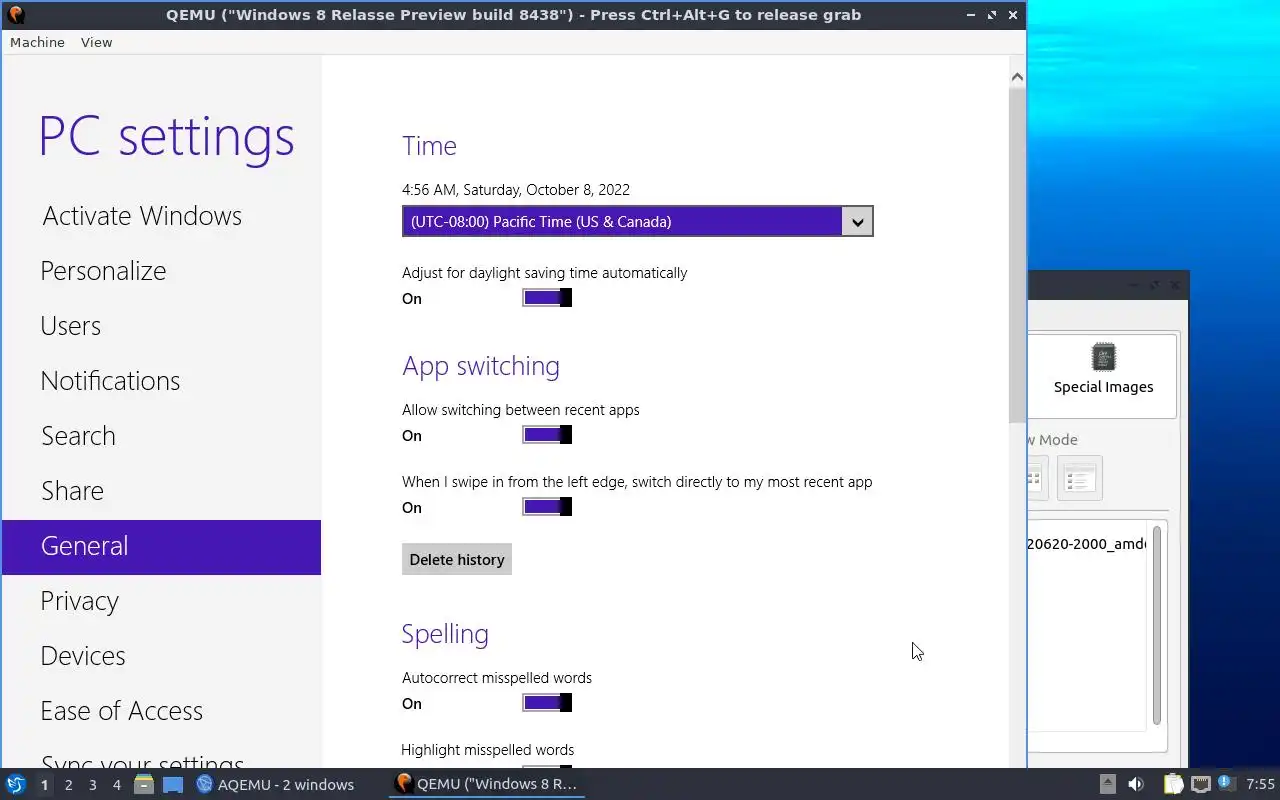Switch to AQEMU - 2 windows taskbar entry

coord(275,785)
